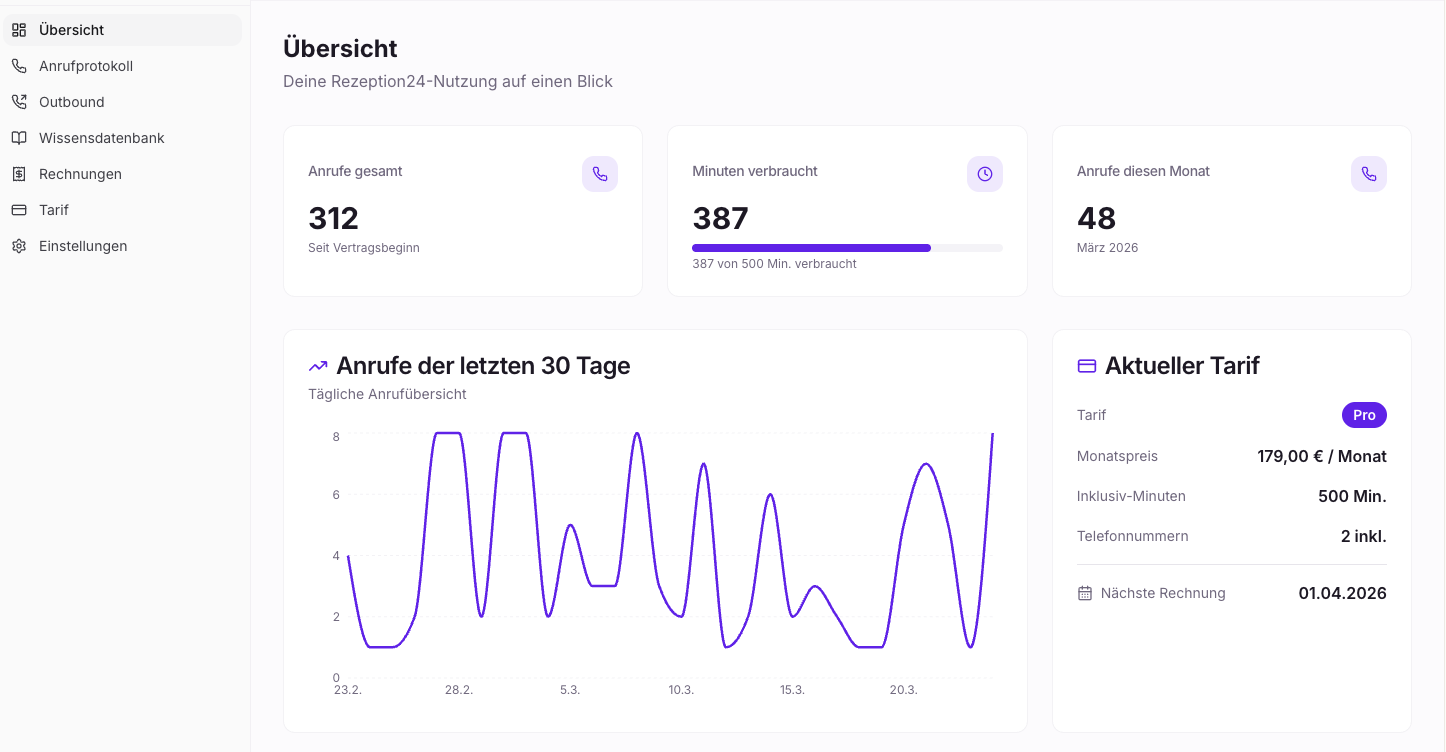Click the 'Aktueller Tarif' heading

(1182, 366)
